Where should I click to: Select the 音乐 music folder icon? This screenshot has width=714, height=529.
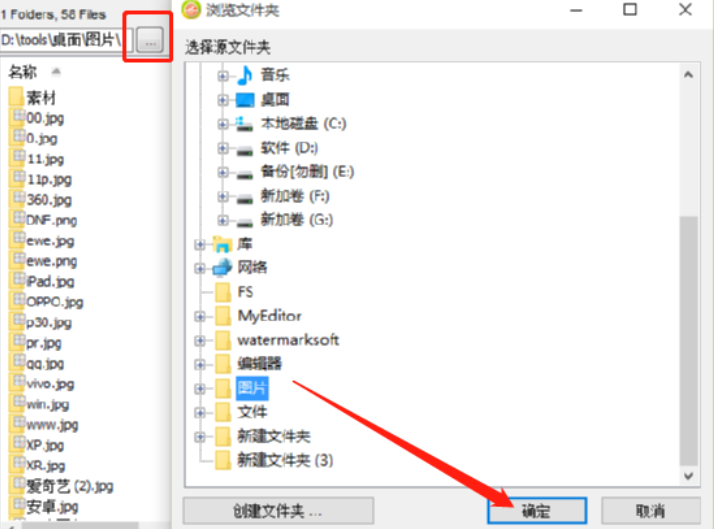point(245,76)
